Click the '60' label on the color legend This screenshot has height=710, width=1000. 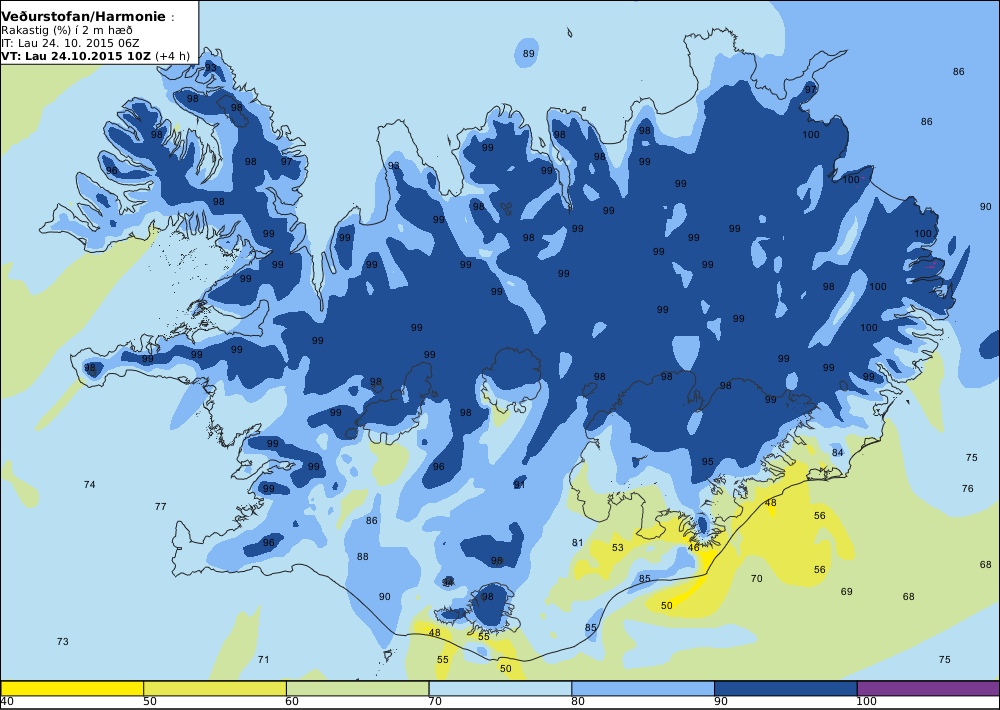point(292,702)
